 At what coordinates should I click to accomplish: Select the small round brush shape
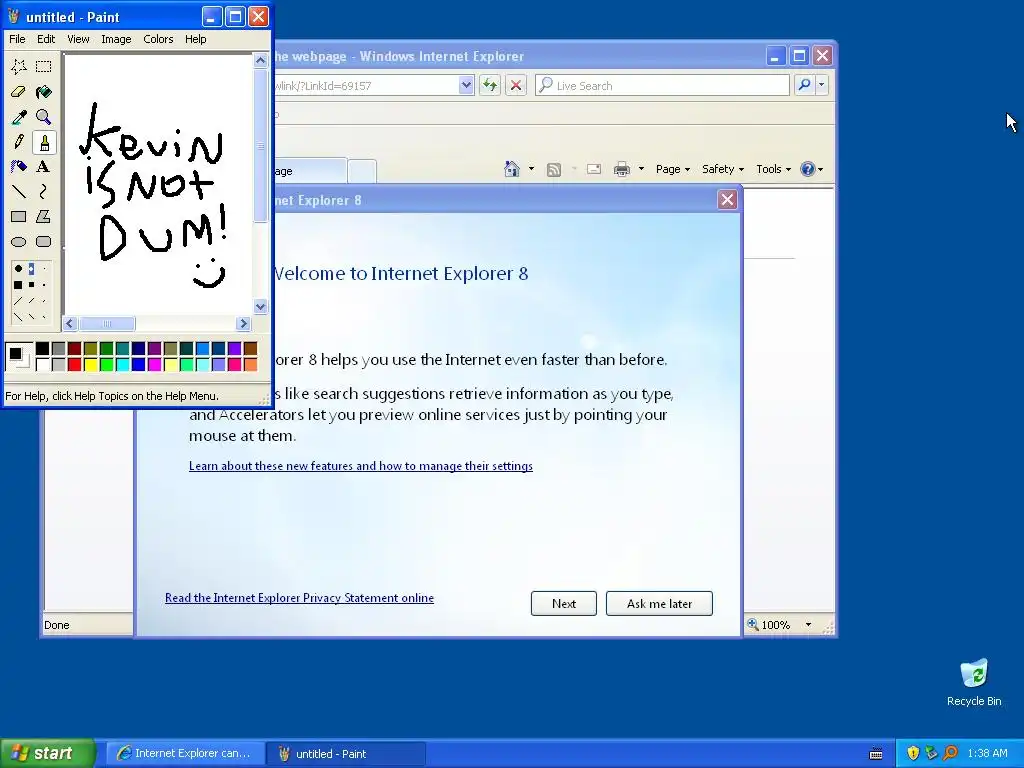44,268
